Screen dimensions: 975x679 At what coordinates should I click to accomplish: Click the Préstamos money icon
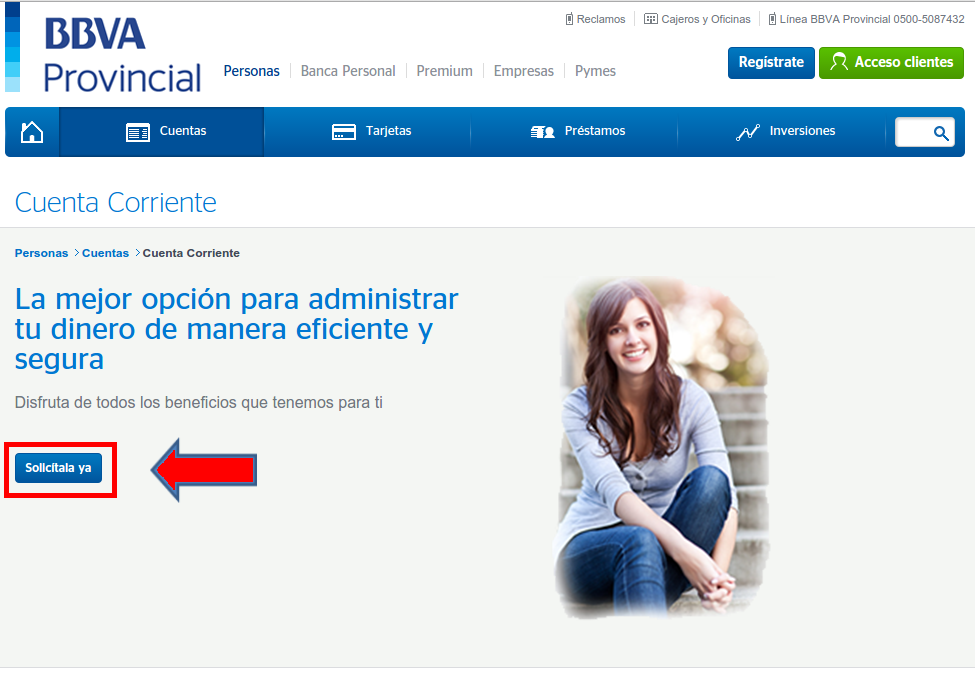(542, 132)
